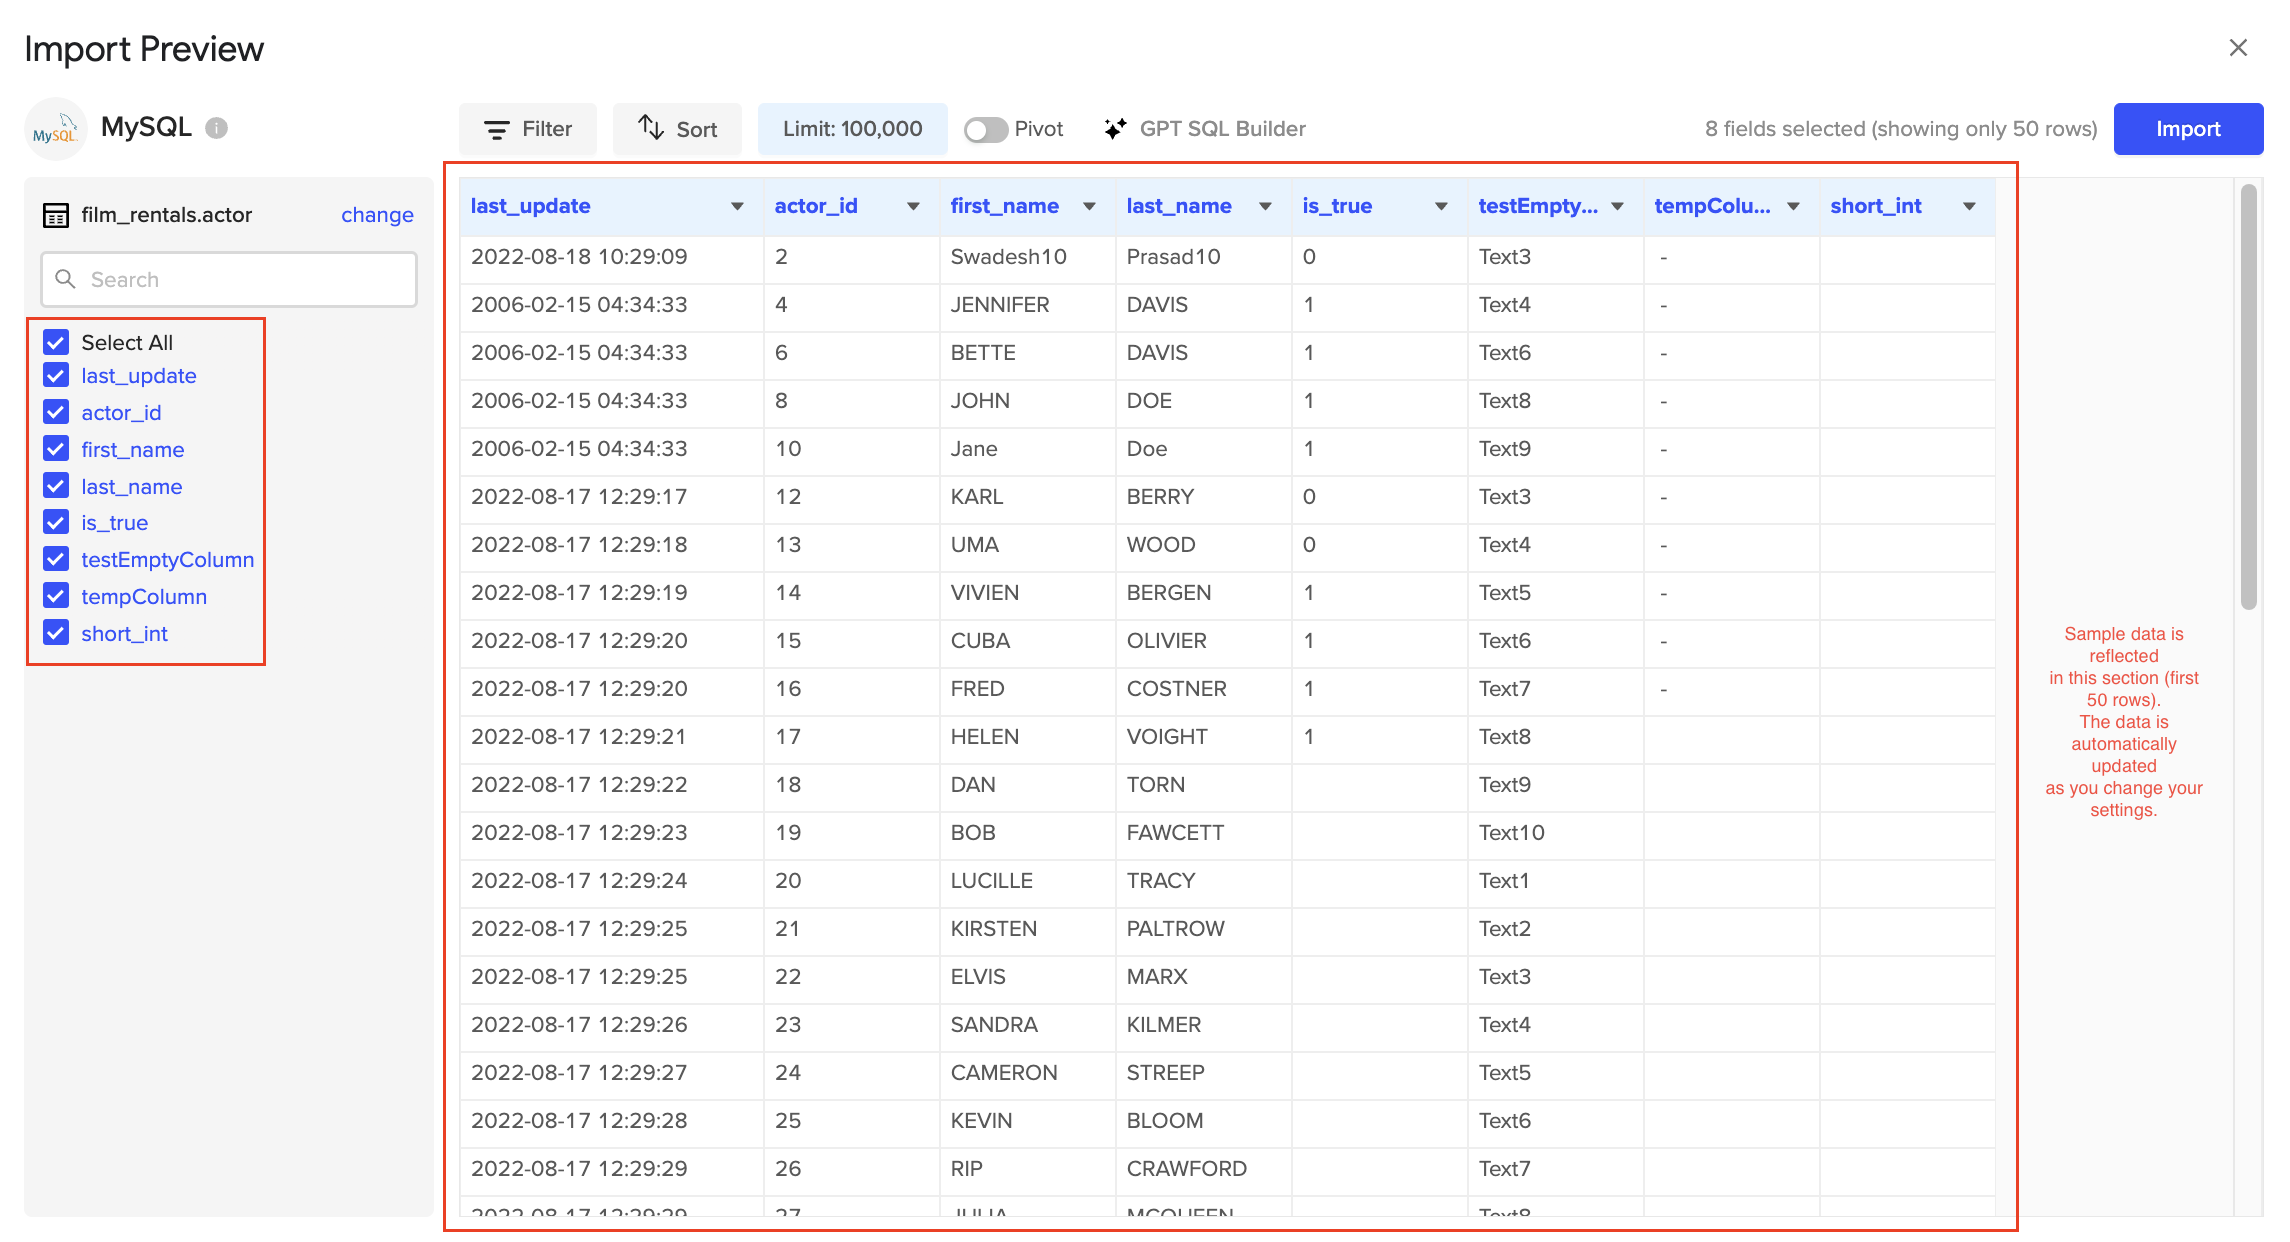The image size is (2290, 1242).
Task: Open the short_int column dropdown arrow
Action: tap(1969, 206)
